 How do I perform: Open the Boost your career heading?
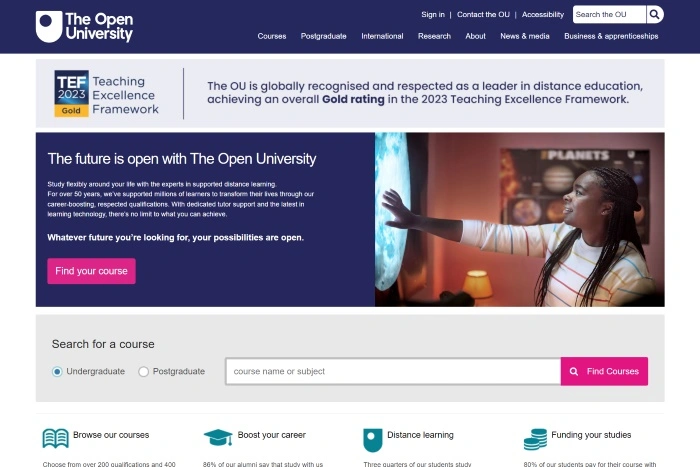(271, 435)
